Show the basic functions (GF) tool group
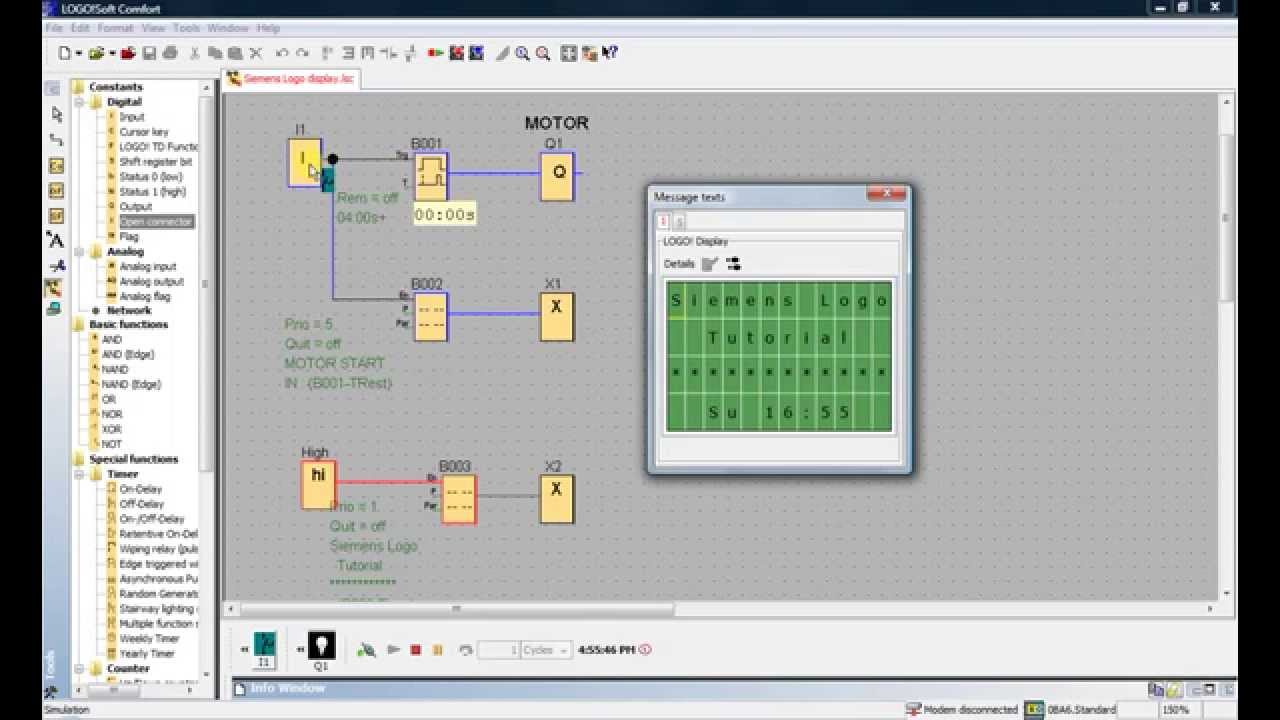 56,190
